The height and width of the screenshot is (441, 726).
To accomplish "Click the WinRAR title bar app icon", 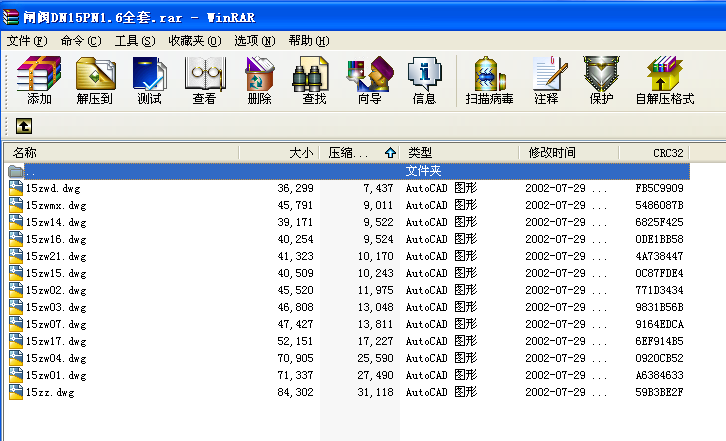I will pyautogui.click(x=11, y=17).
